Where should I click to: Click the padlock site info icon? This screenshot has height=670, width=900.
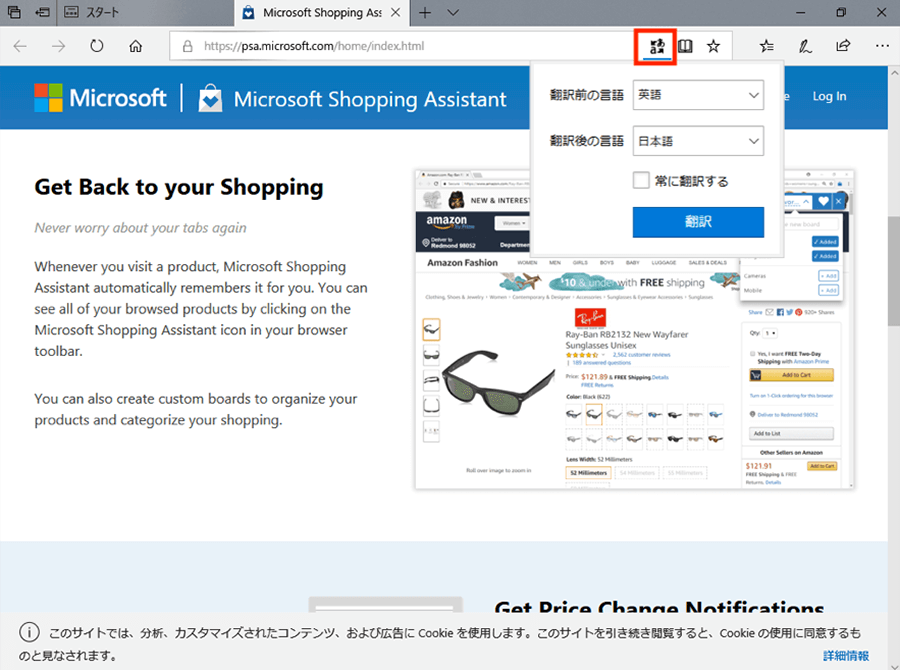(187, 47)
